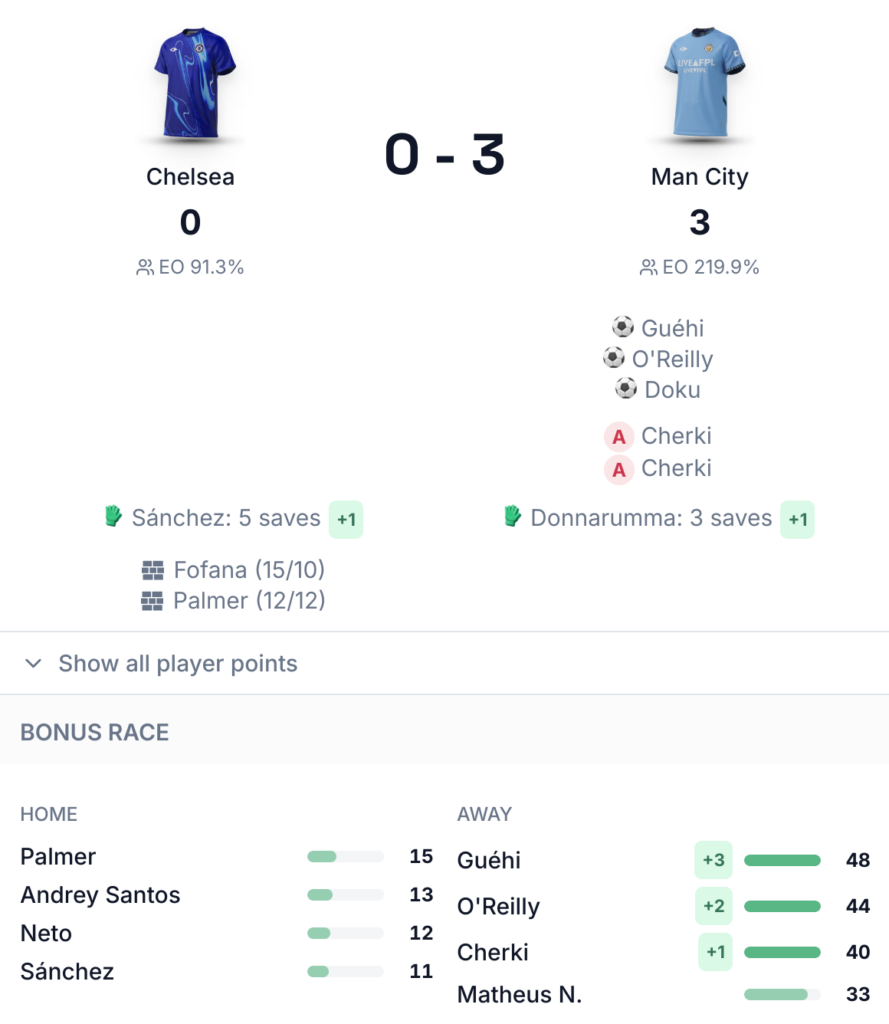The height and width of the screenshot is (1024, 889).
Task: Click the football icon beside Guéhi
Action: [623, 327]
